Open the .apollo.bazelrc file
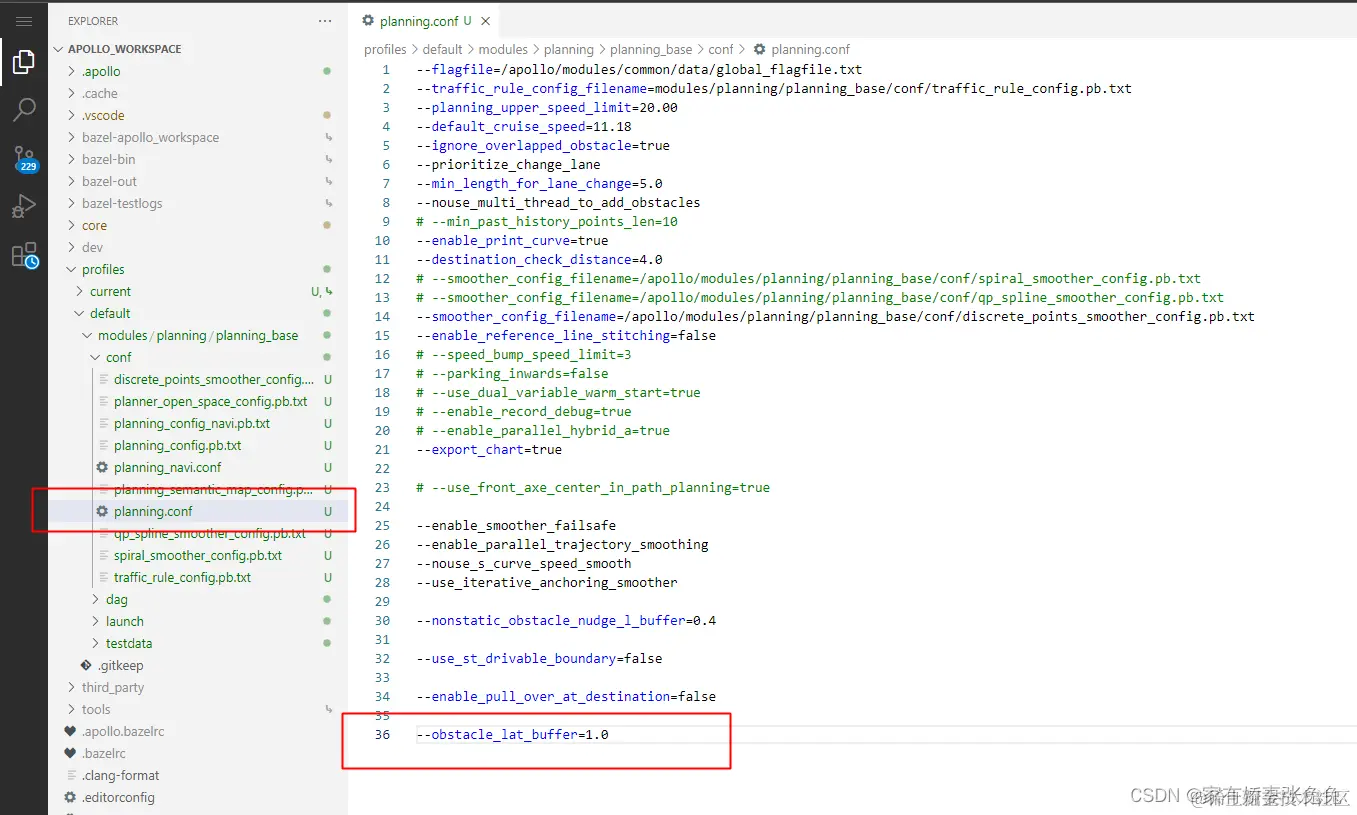 point(123,731)
